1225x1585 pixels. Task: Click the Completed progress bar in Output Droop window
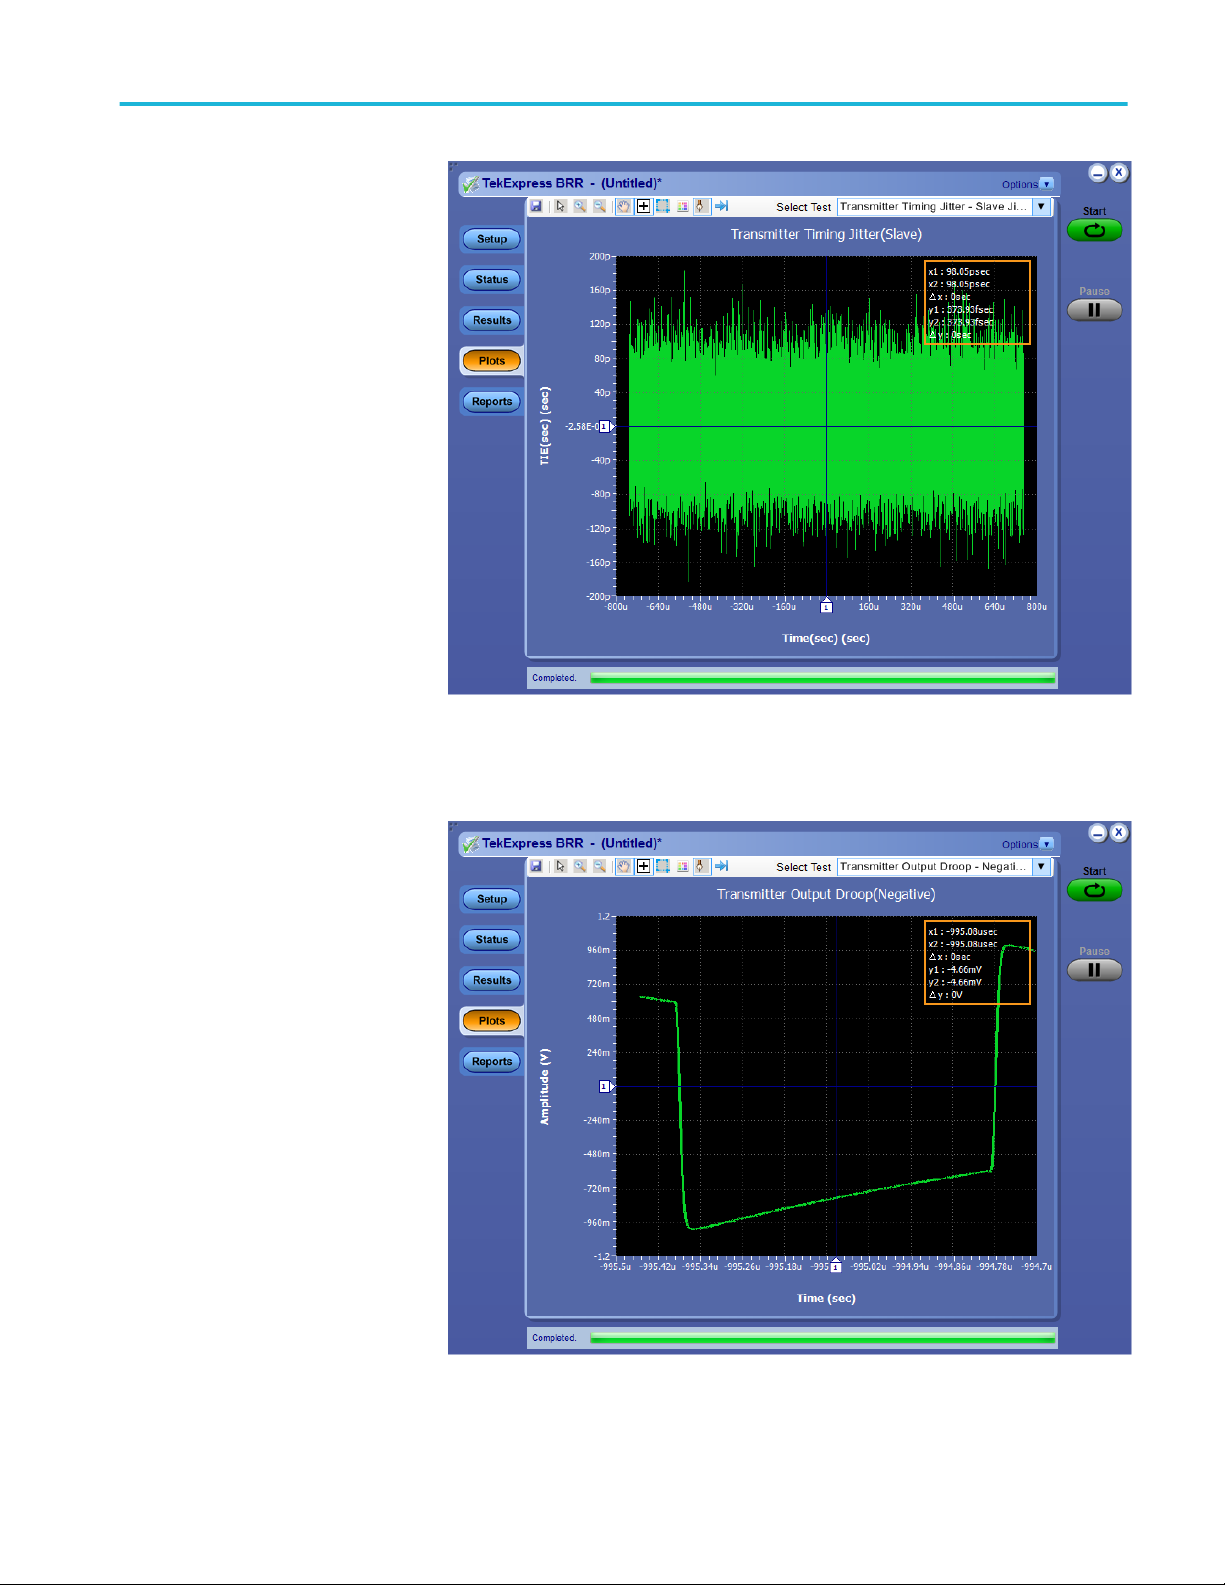[x=822, y=1338]
